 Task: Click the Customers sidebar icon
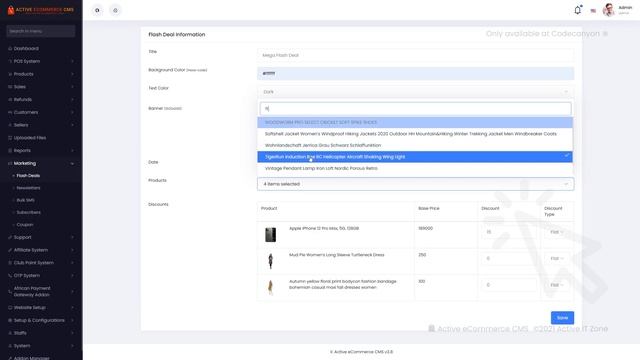[x=10, y=112]
